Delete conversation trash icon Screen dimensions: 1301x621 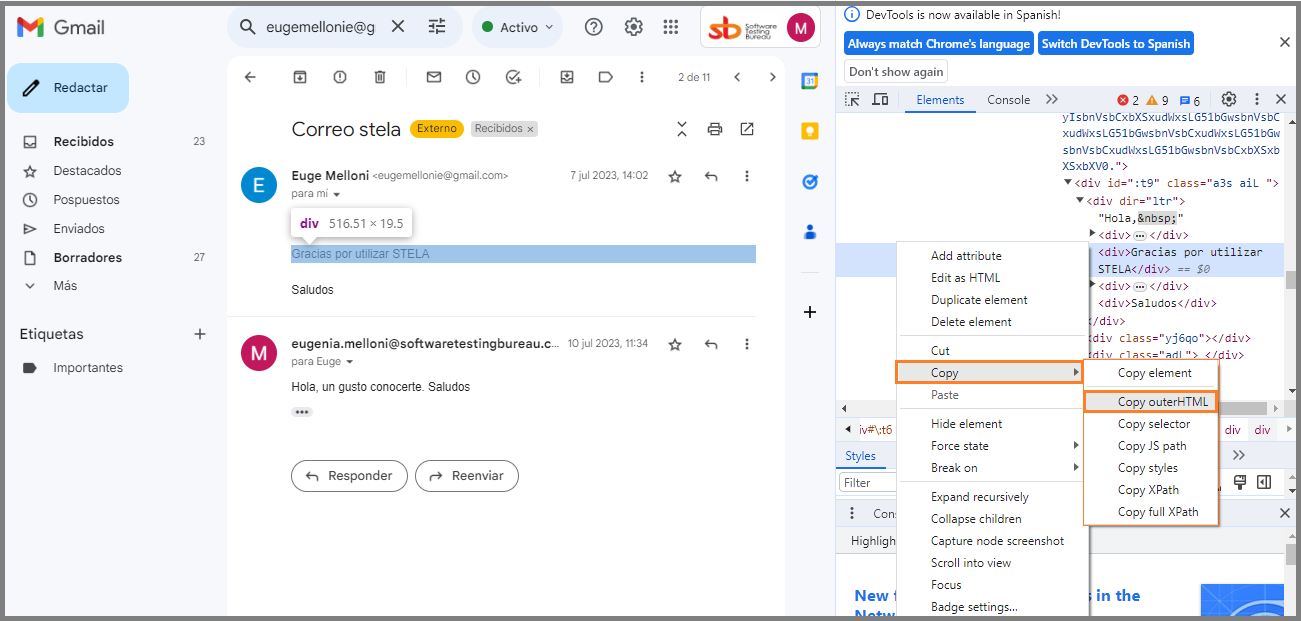(380, 77)
